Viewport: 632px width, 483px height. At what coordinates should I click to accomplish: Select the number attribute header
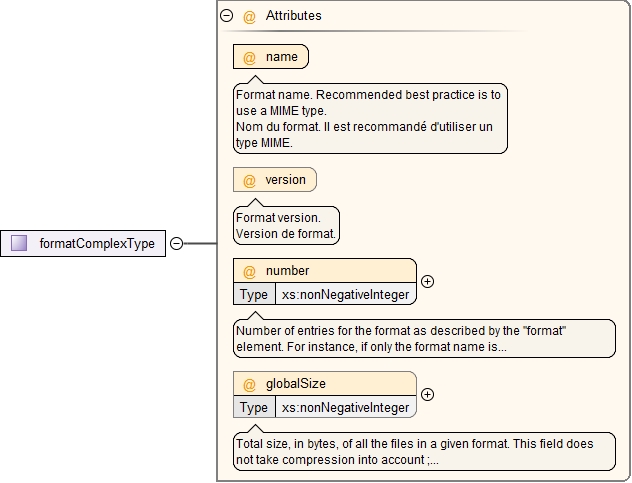tap(325, 271)
